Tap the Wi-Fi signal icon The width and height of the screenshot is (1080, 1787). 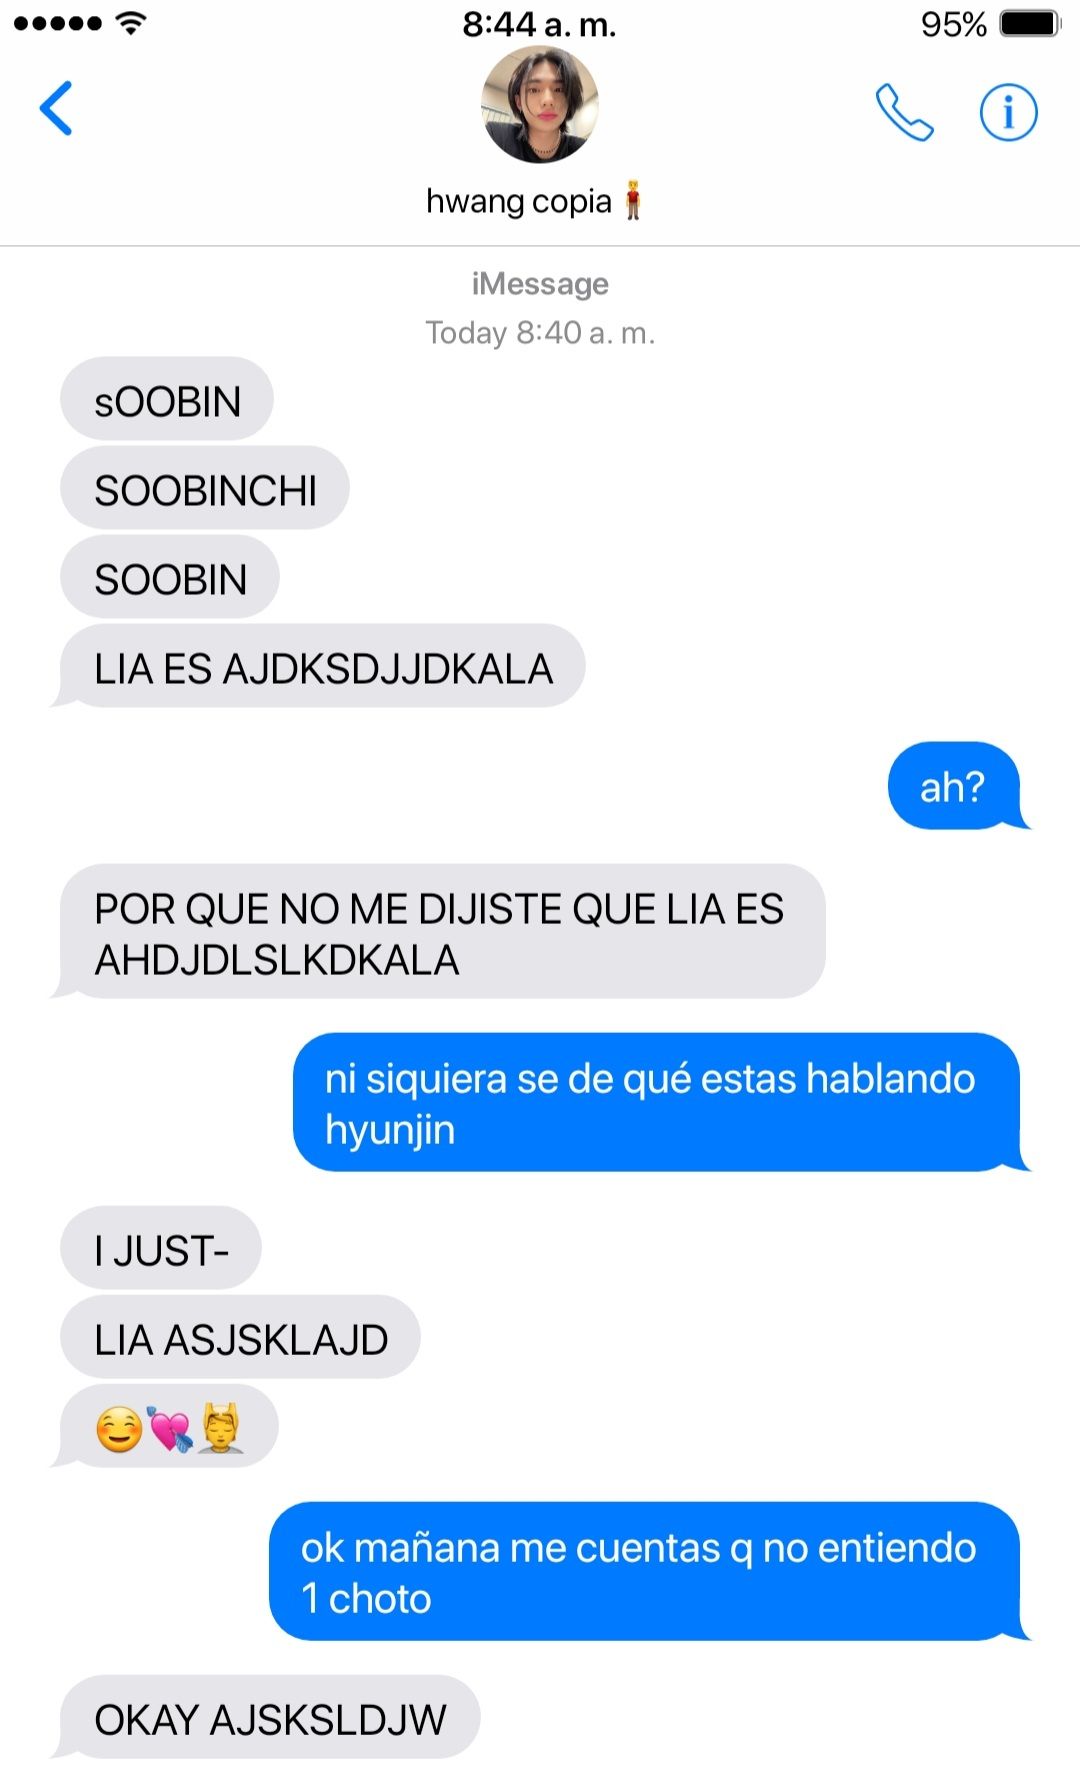(x=130, y=22)
